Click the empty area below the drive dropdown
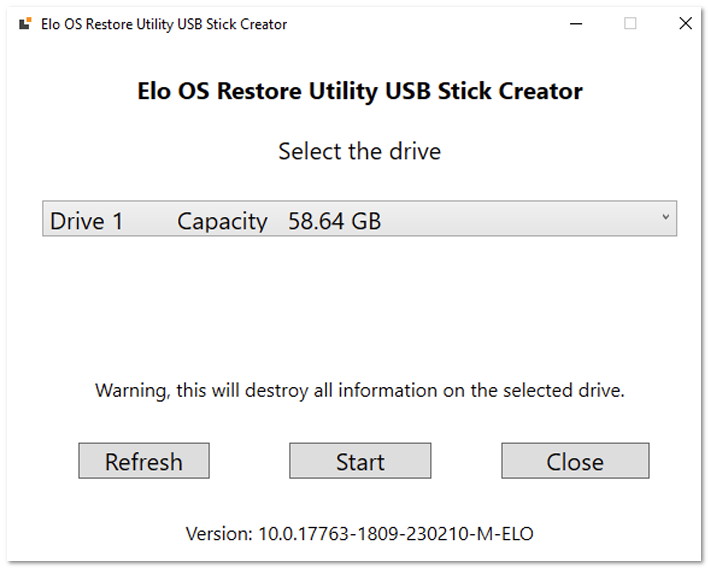This screenshot has width=708, height=568. 359,307
